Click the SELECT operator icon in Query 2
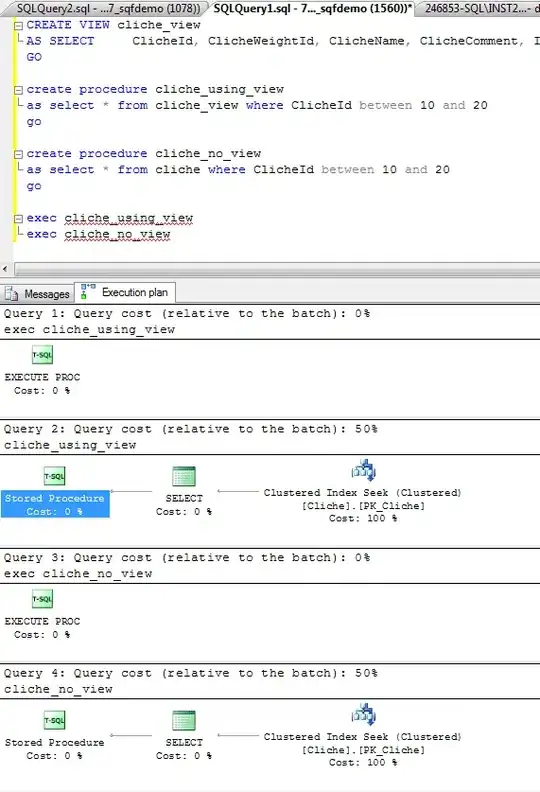 pos(184,476)
